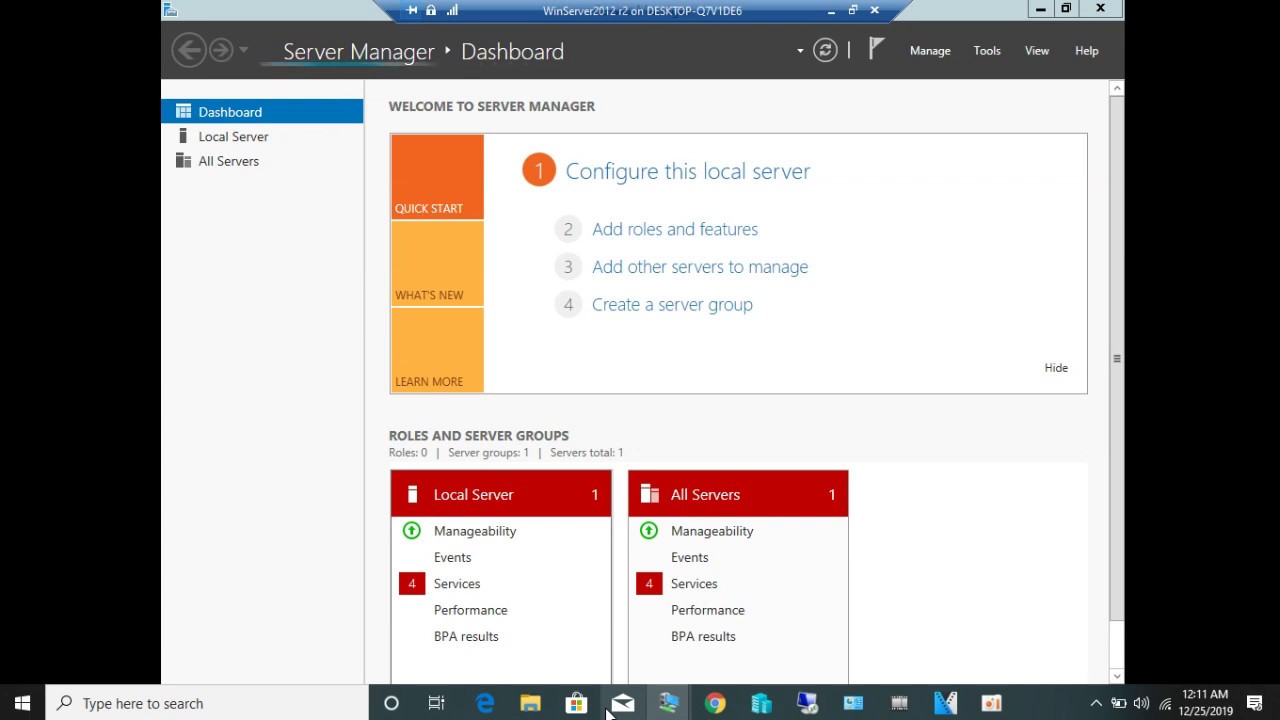This screenshot has height=720, width=1280.
Task: Click the lock icon in connection bar
Action: pyautogui.click(x=431, y=10)
